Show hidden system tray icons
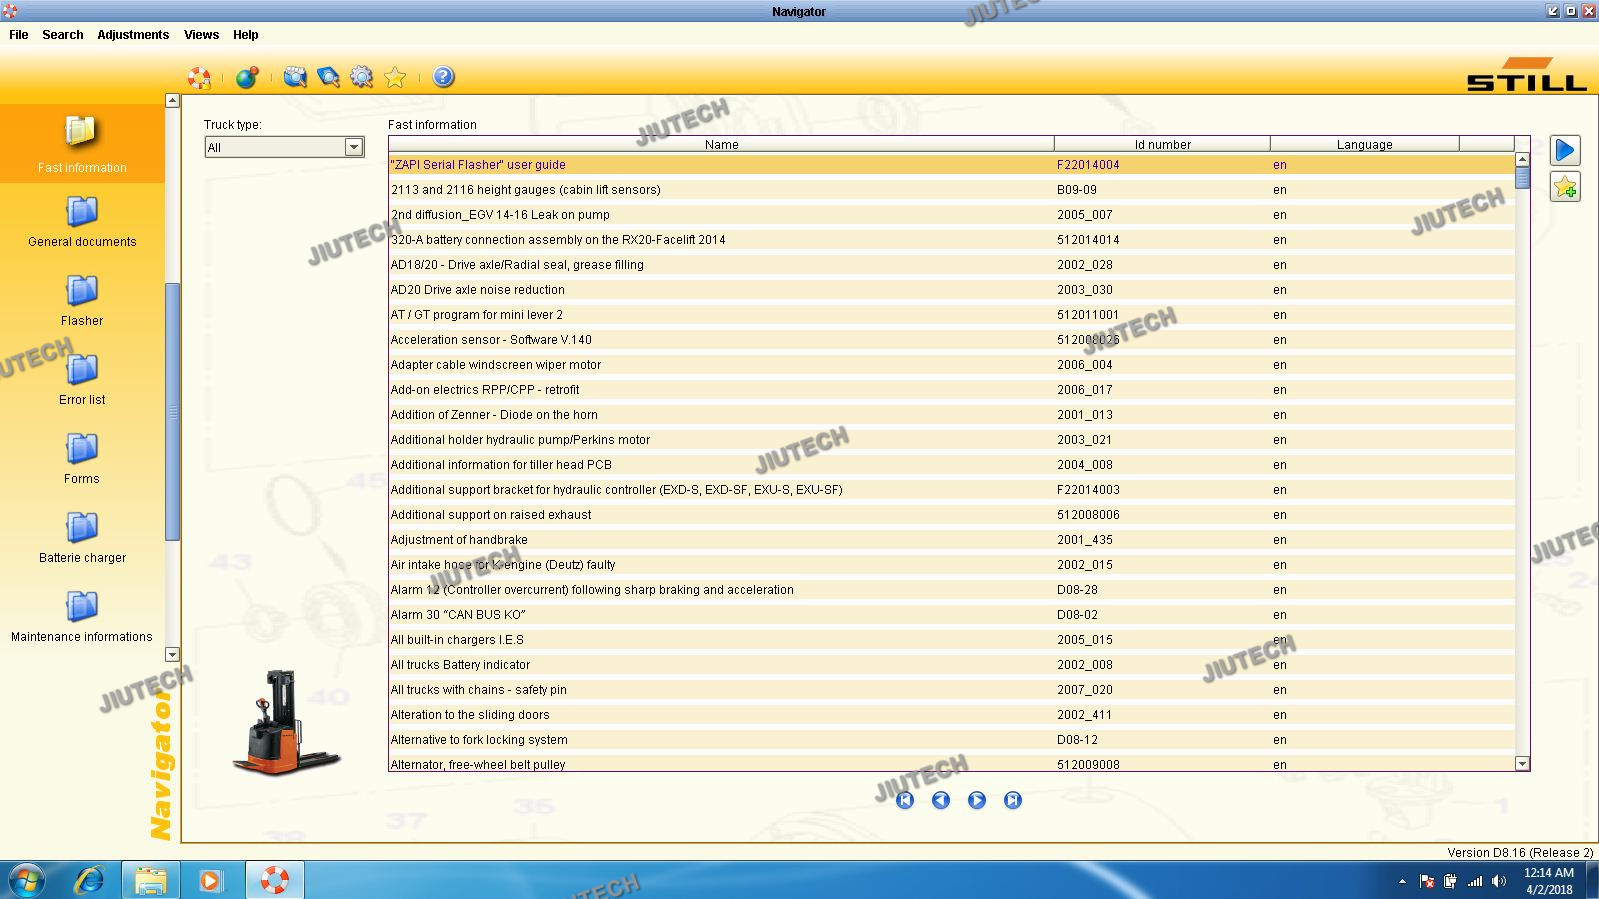The height and width of the screenshot is (899, 1599). pos(1402,881)
